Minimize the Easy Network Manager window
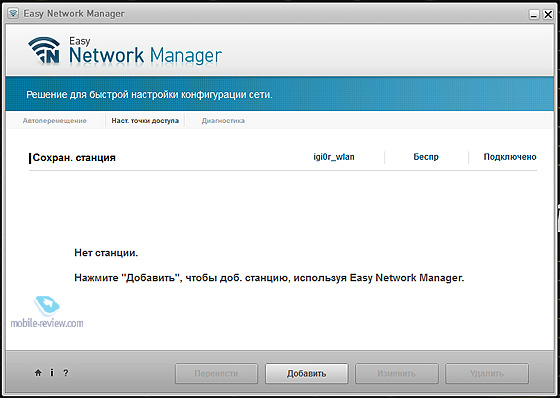The image size is (560, 398). [534, 14]
